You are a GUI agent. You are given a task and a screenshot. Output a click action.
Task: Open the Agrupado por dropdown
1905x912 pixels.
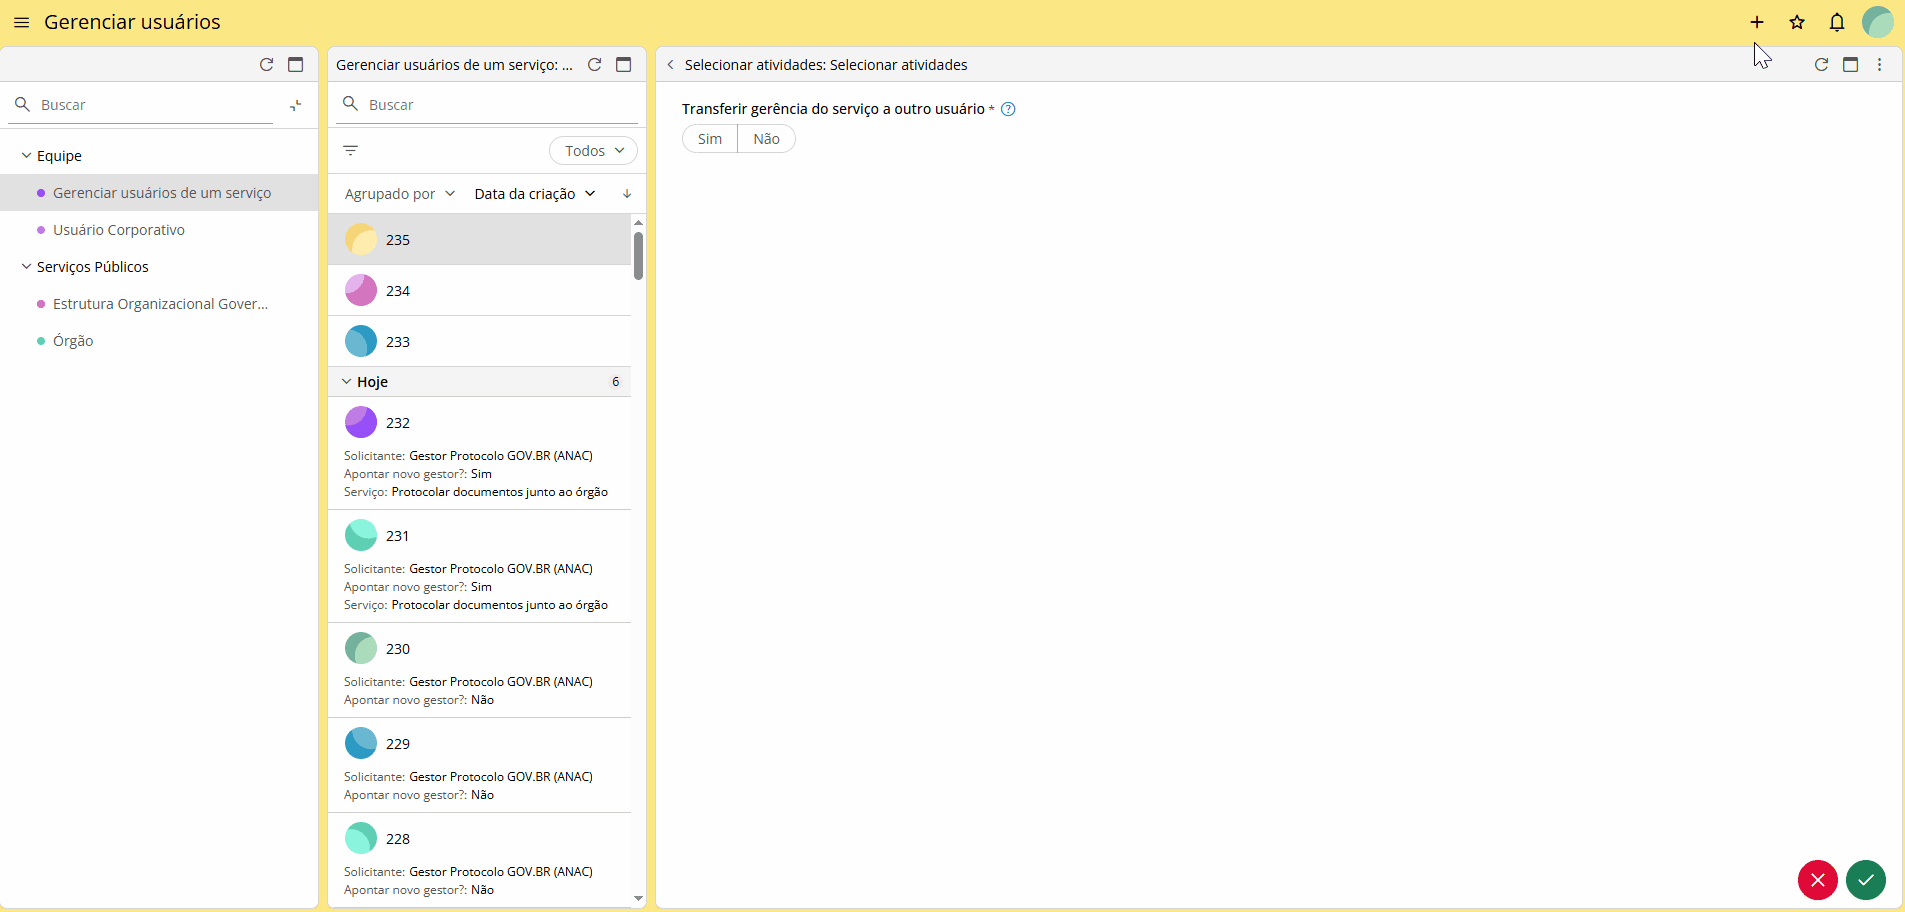tap(400, 194)
